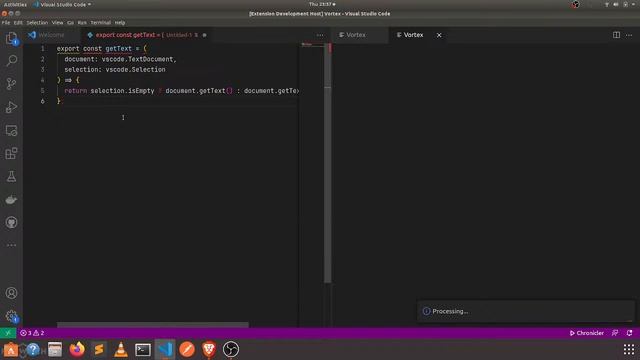Click 'vscode.Selection' on line 3

click(x=136, y=70)
